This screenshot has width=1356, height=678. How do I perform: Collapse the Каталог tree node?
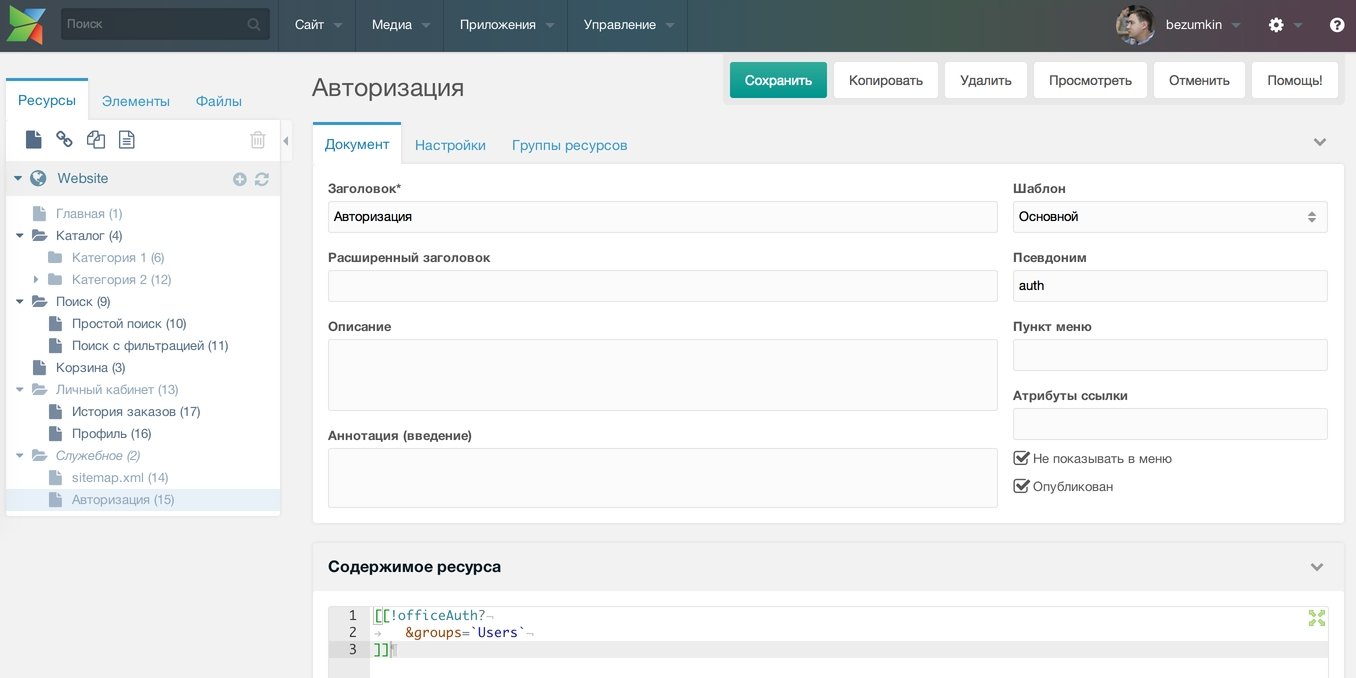pyautogui.click(x=21, y=236)
